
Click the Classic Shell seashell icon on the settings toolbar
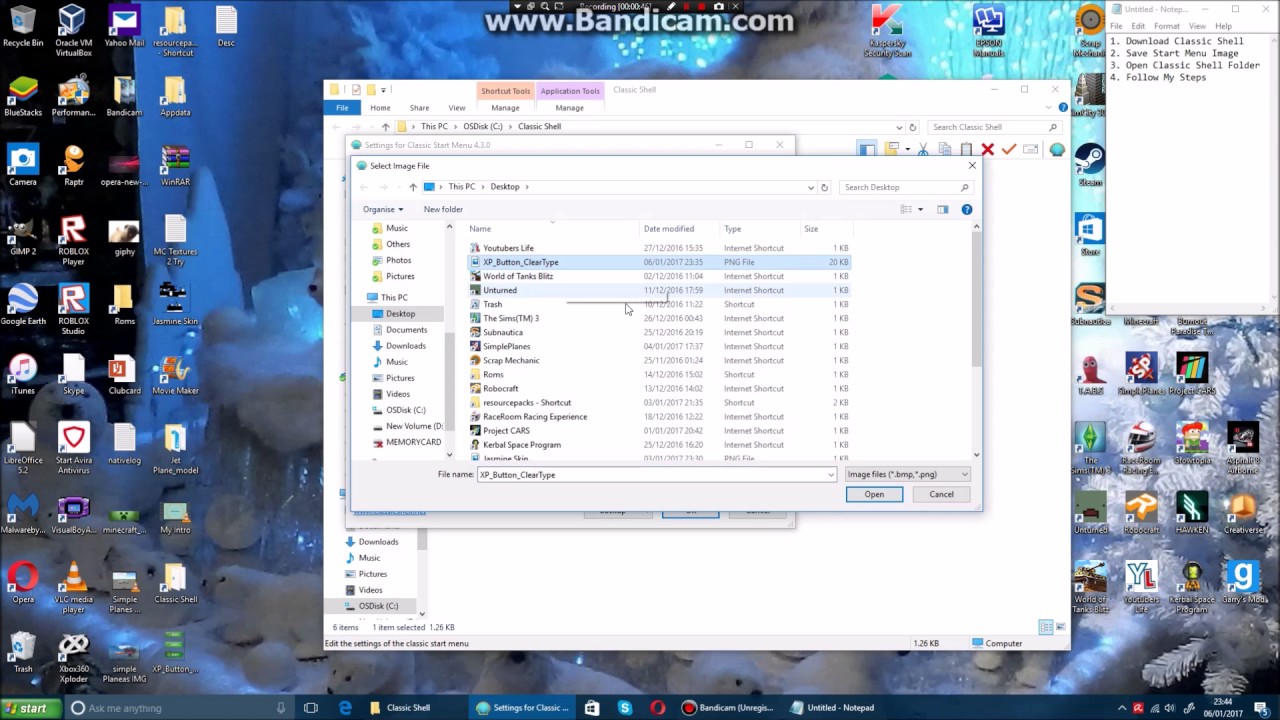[x=1057, y=149]
